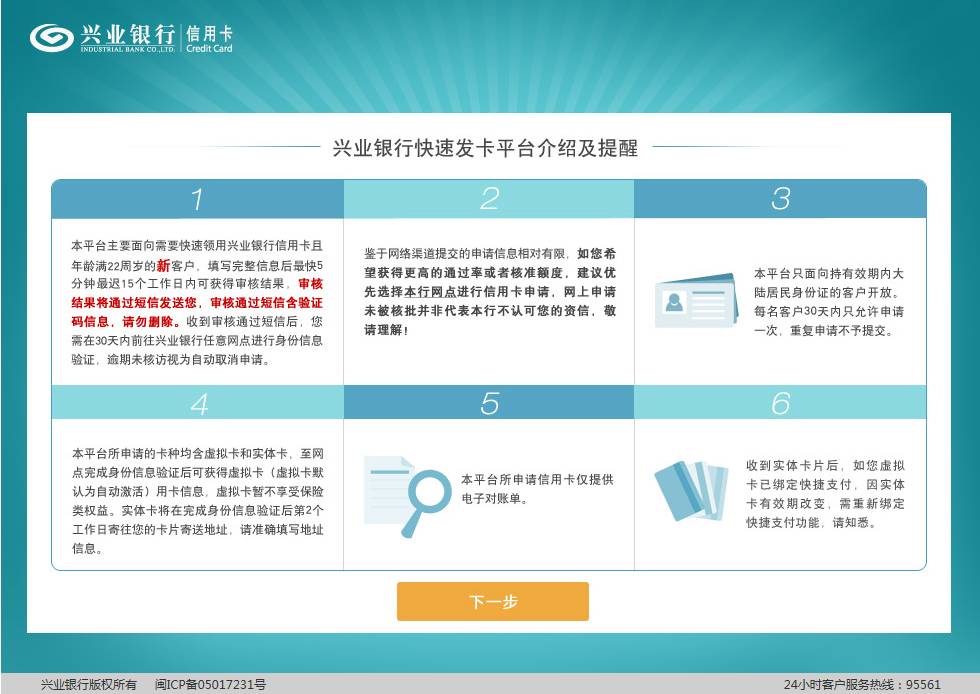Click the 下一步 next step button
980x694 pixels.
[492, 601]
